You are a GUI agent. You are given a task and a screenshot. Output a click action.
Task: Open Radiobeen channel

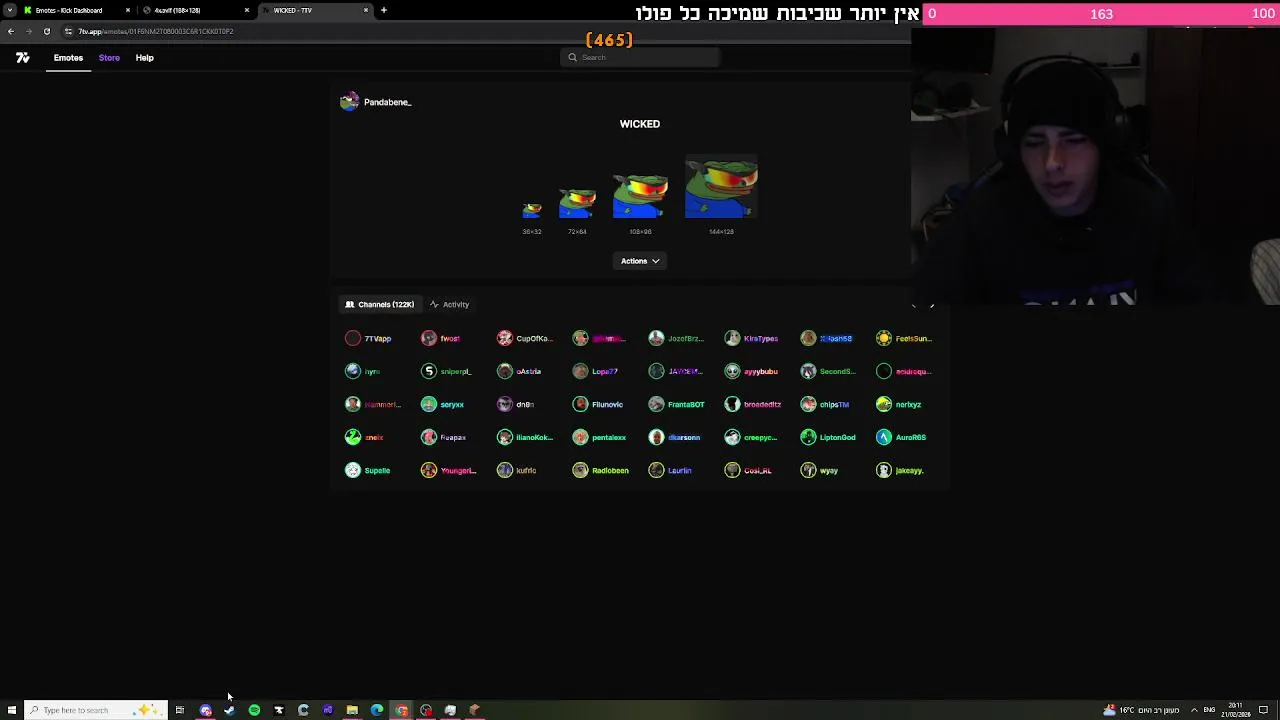[601, 470]
